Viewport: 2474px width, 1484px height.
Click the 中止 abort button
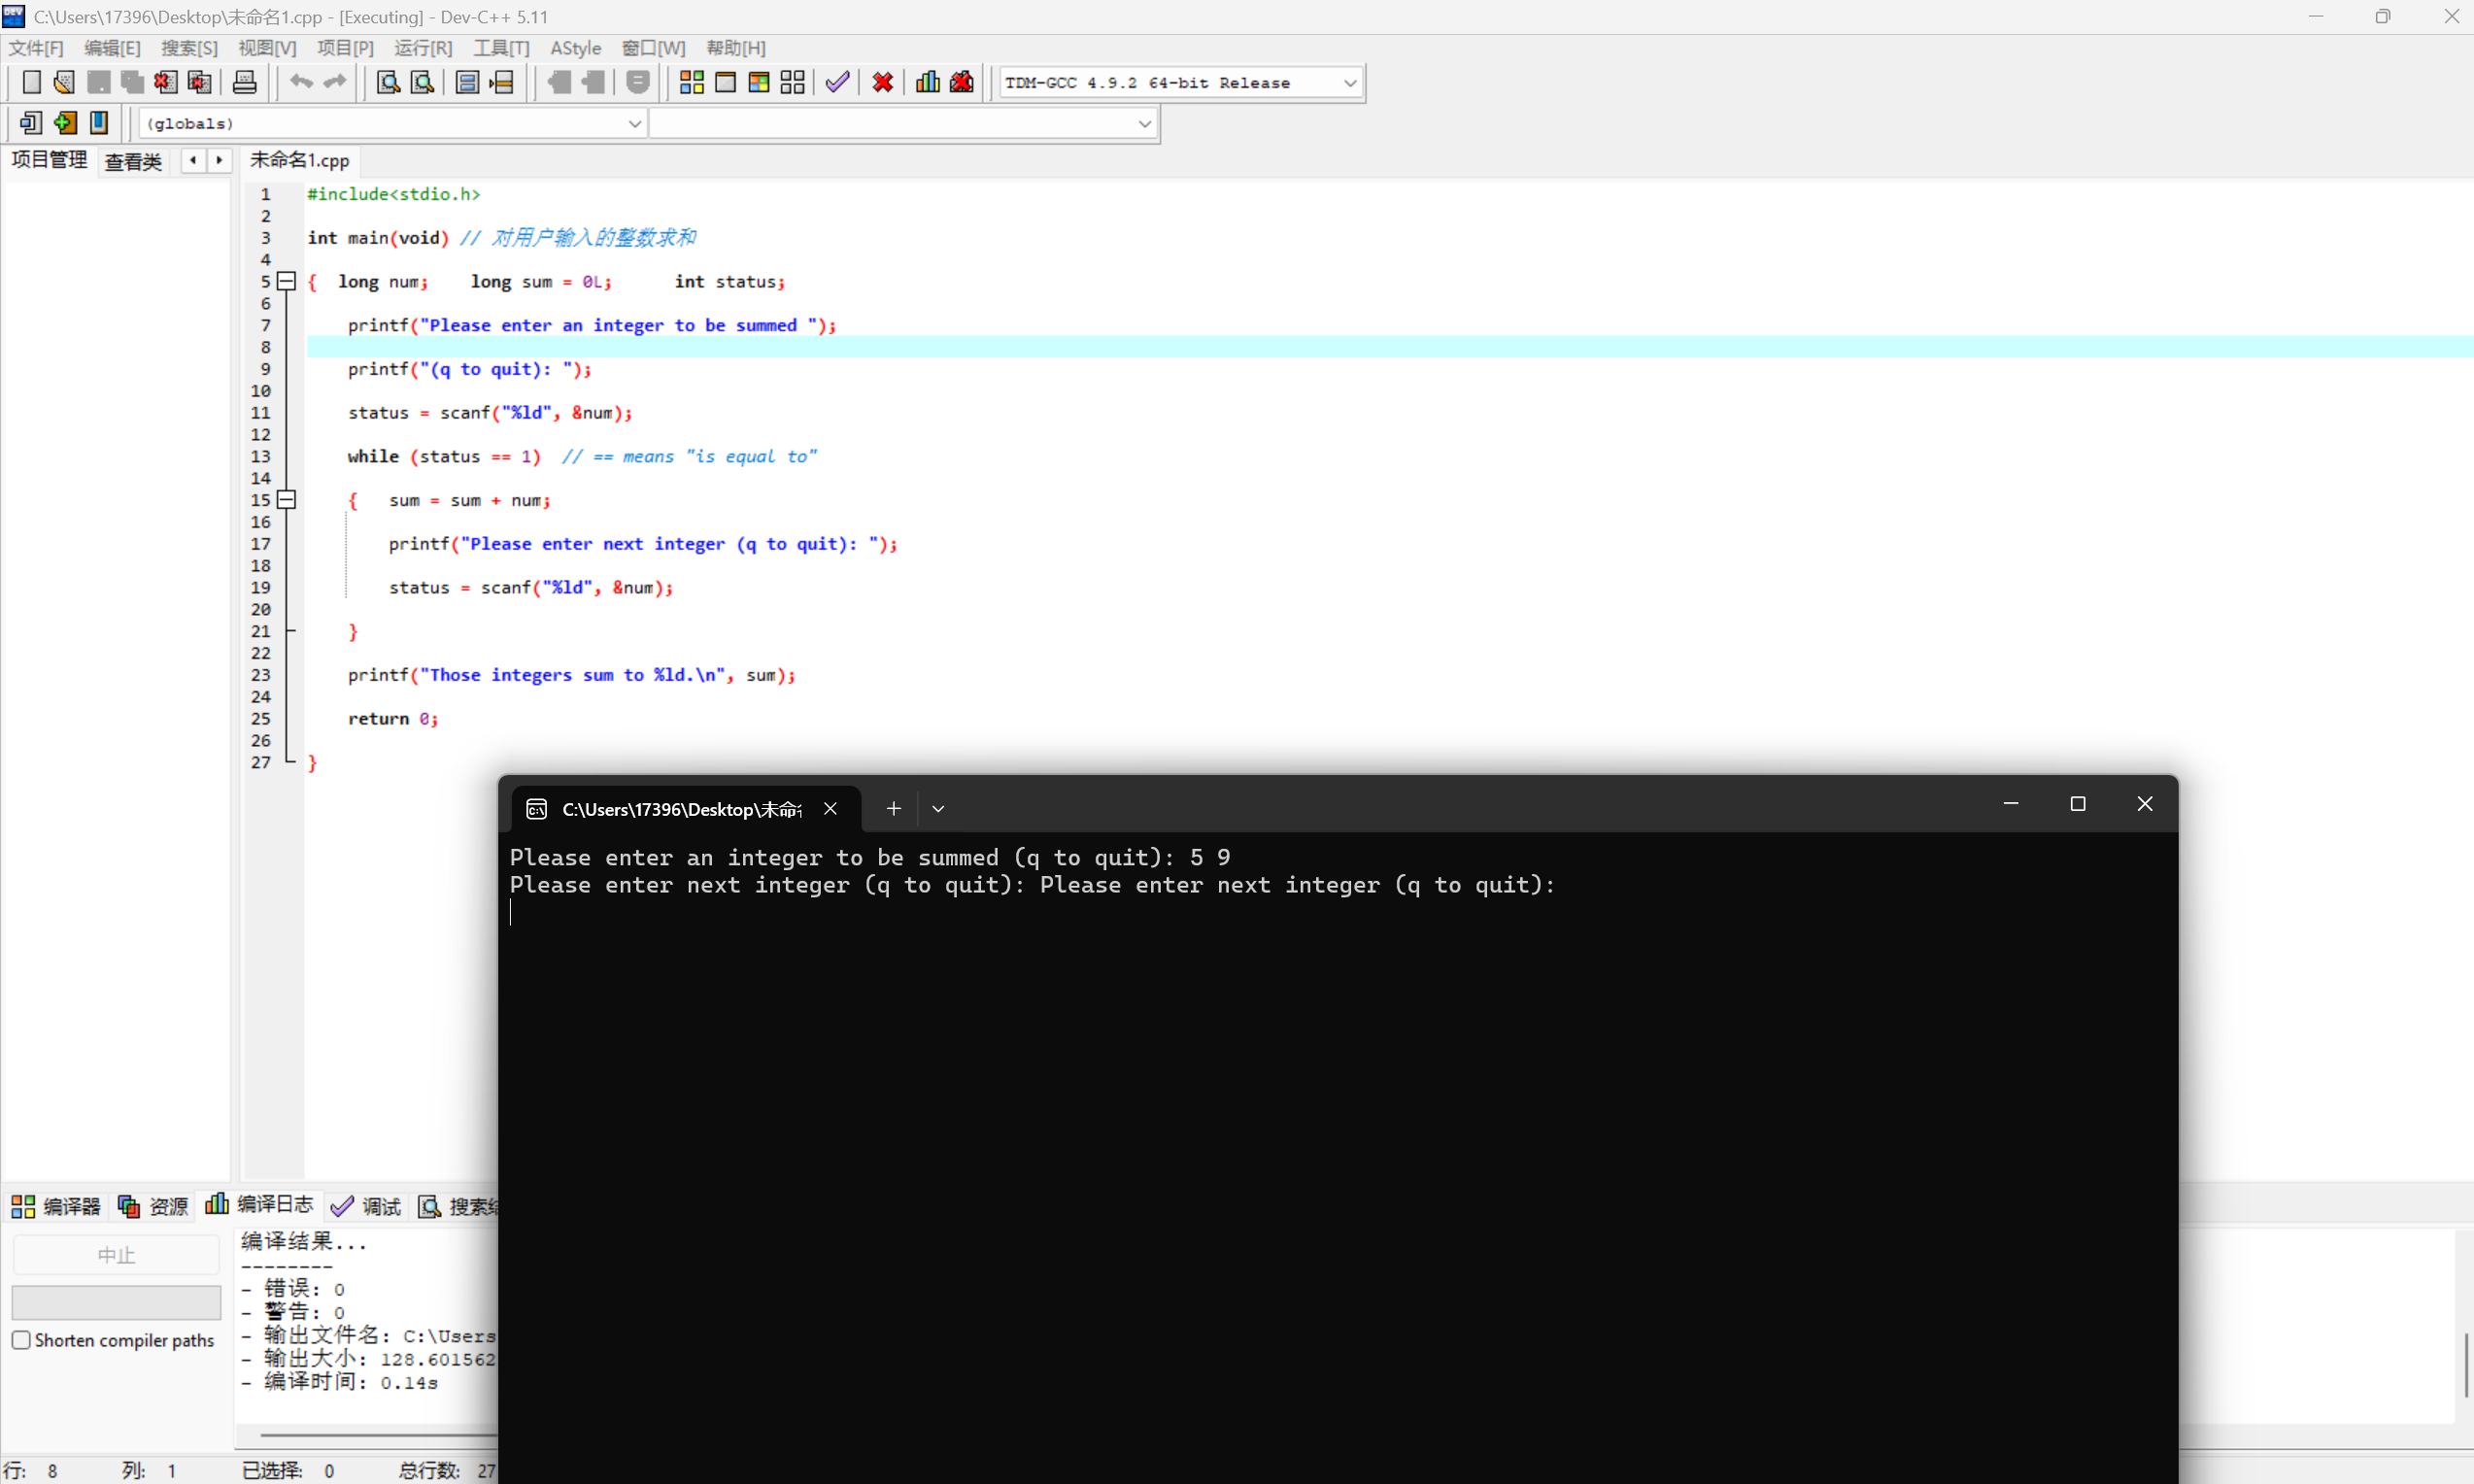click(x=116, y=1255)
